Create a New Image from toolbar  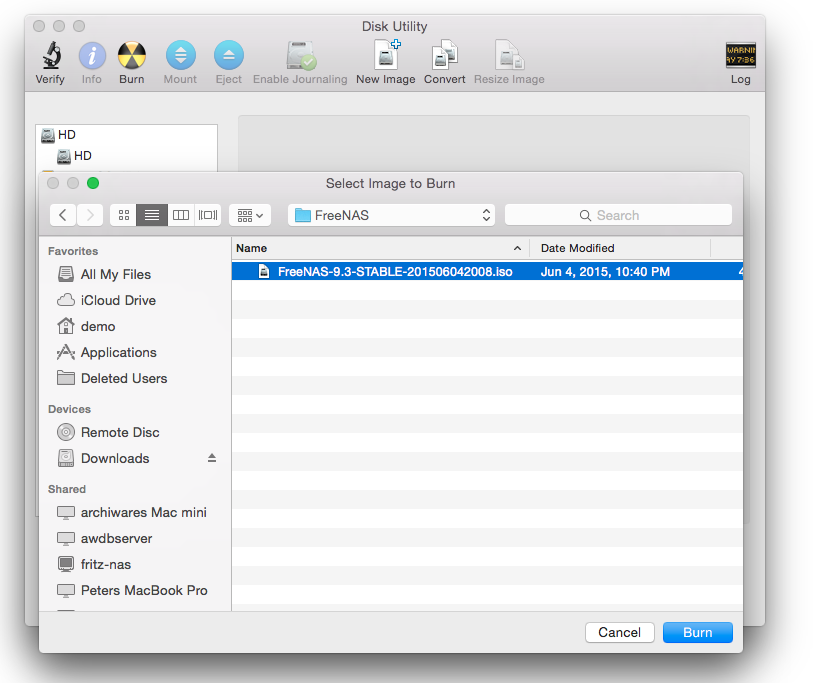click(386, 54)
